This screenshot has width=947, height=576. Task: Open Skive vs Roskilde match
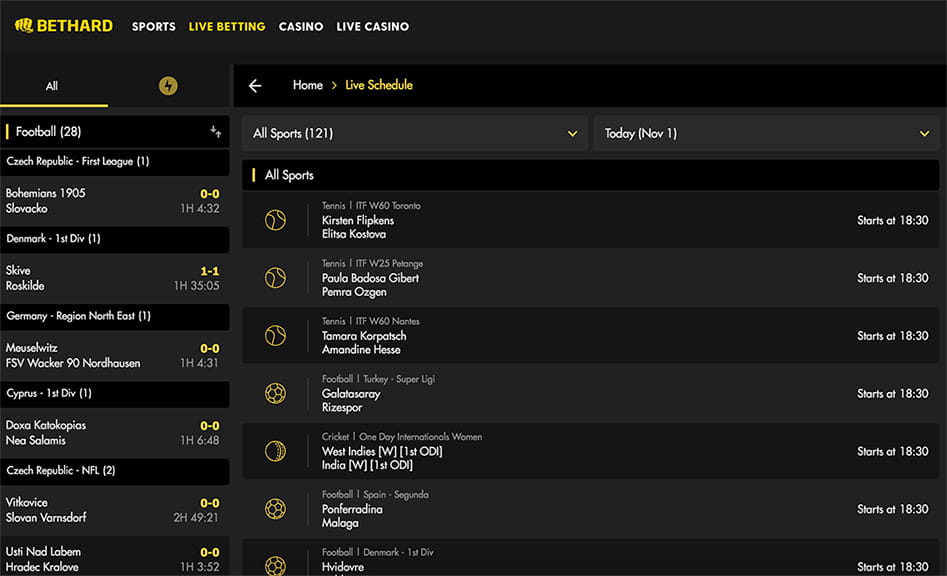click(x=115, y=278)
